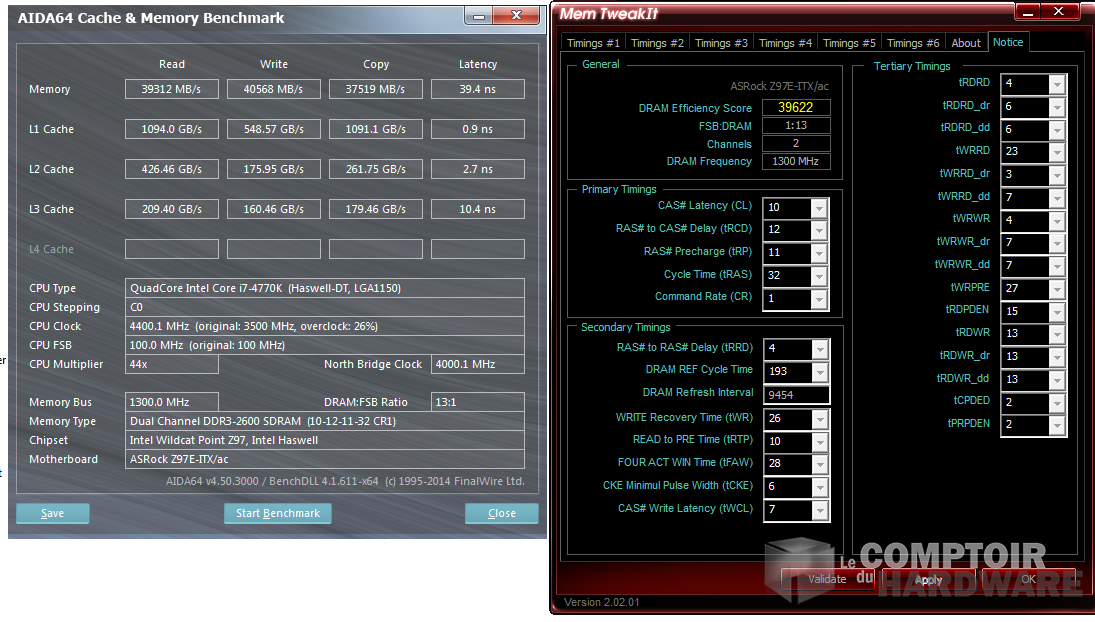Open the About tab in Mem TweakIt

[966, 43]
